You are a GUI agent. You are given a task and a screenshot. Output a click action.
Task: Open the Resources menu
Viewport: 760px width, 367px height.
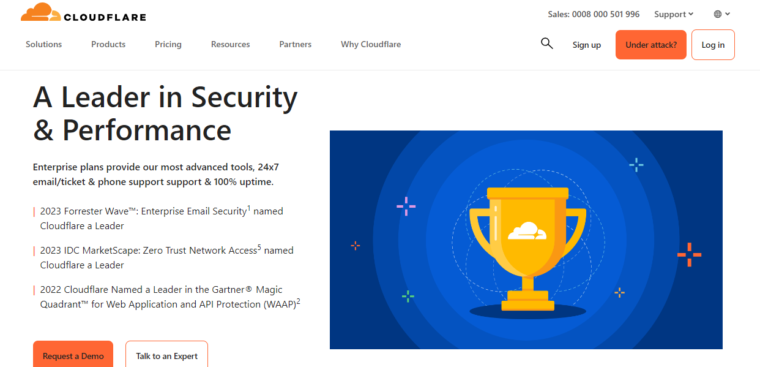(x=230, y=44)
